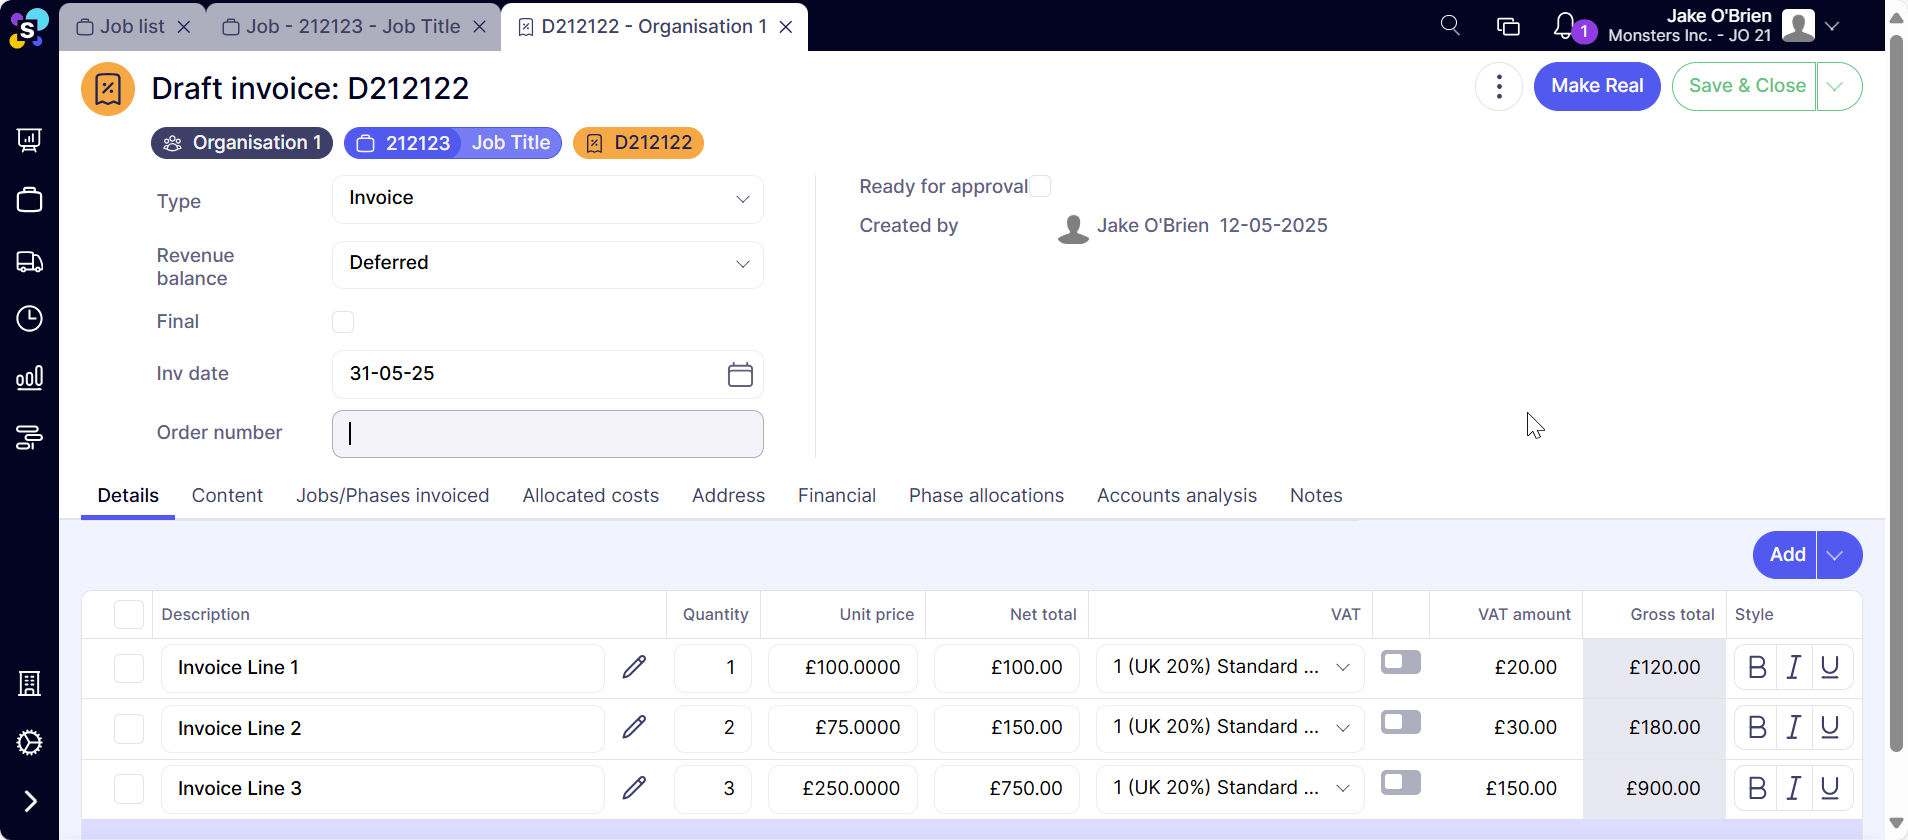Image resolution: width=1908 pixels, height=840 pixels.
Task: Open the clock icon in sidebar
Action: (30, 319)
